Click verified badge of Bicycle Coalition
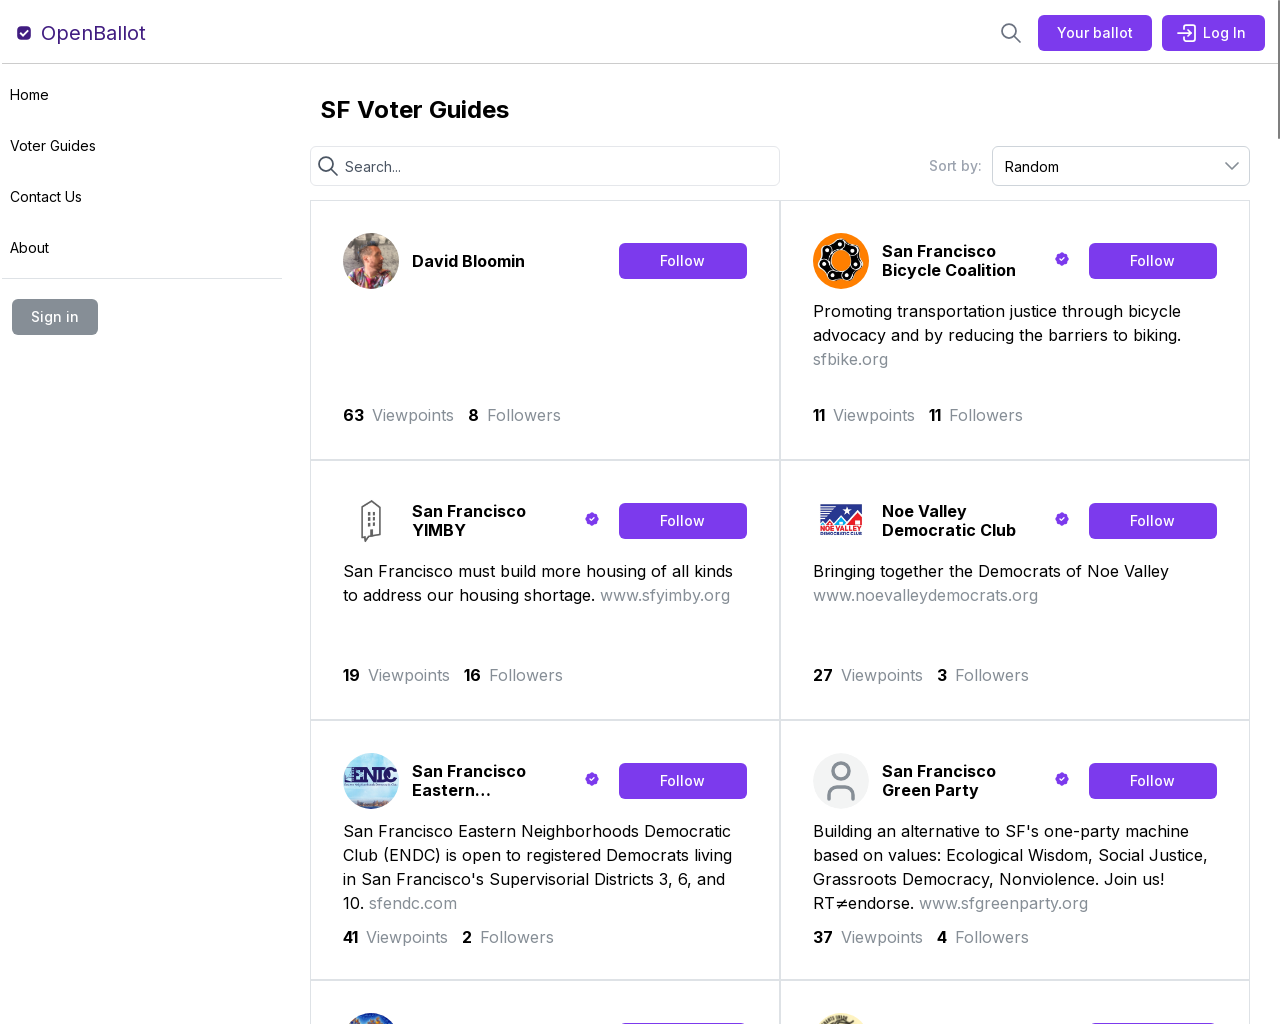 pyautogui.click(x=1062, y=260)
